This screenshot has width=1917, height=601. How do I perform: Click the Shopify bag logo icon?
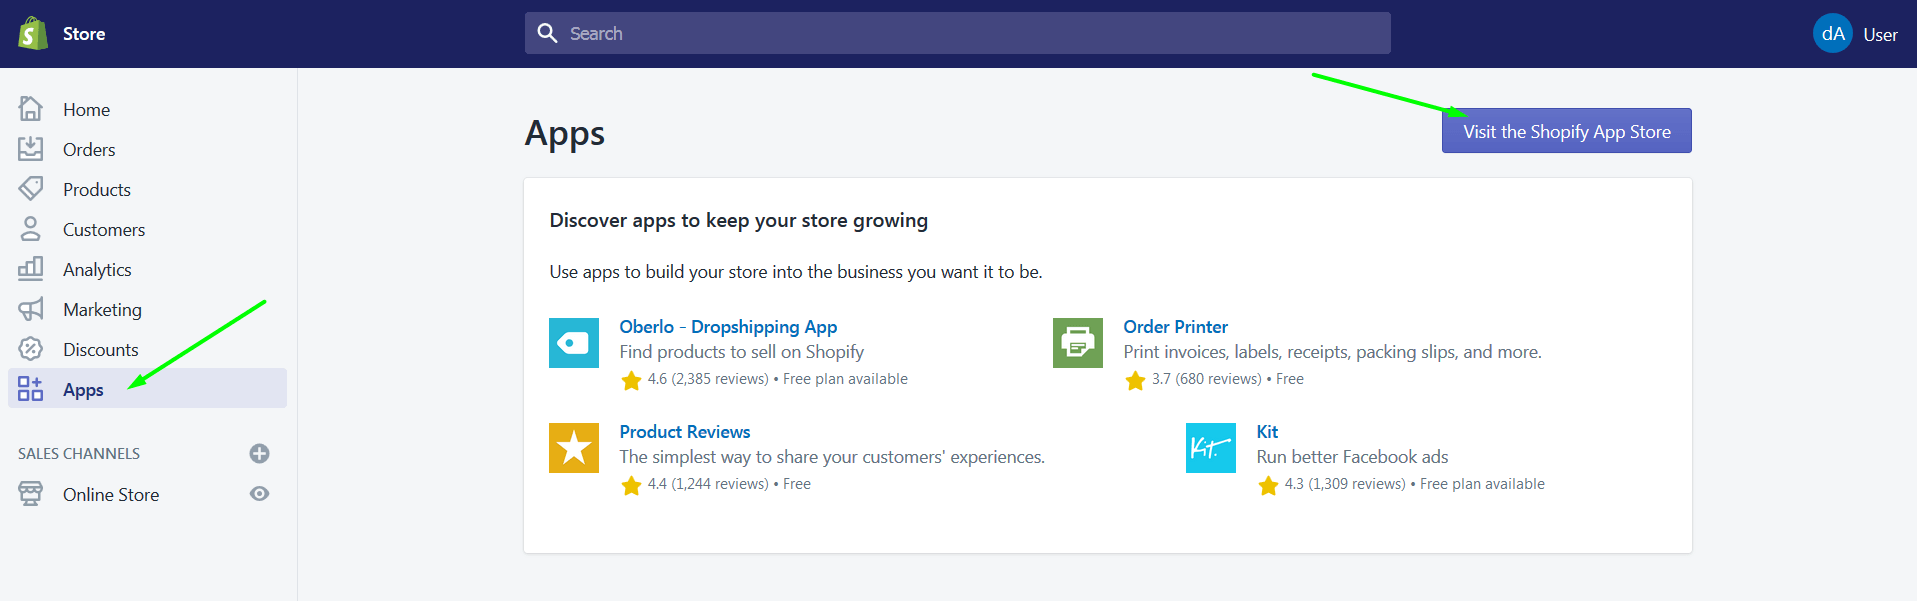coord(33,33)
